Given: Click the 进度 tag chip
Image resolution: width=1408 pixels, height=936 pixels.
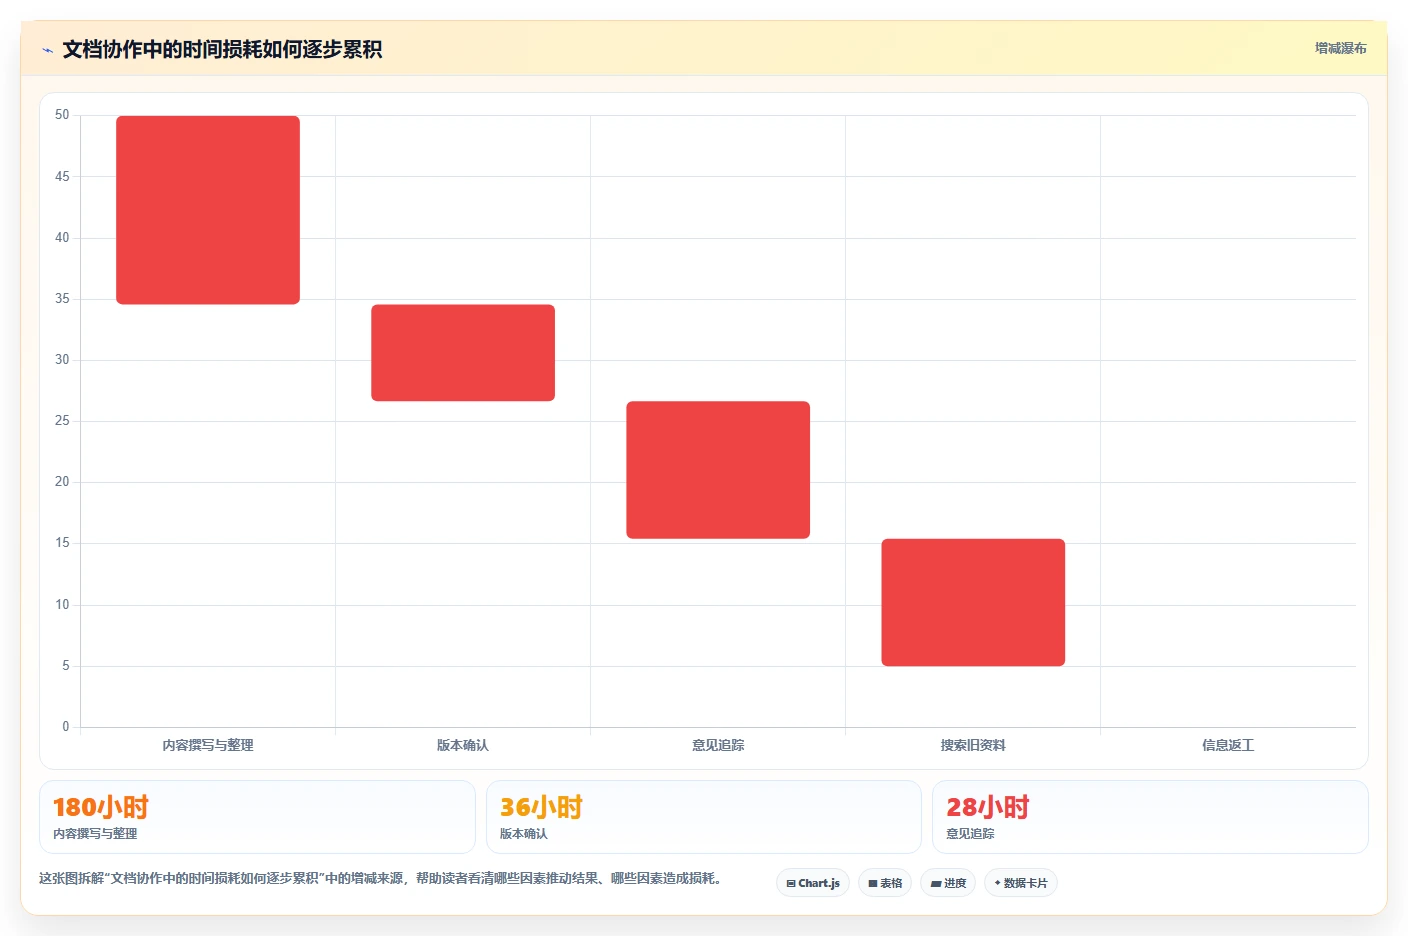Looking at the screenshot, I should click(x=948, y=883).
